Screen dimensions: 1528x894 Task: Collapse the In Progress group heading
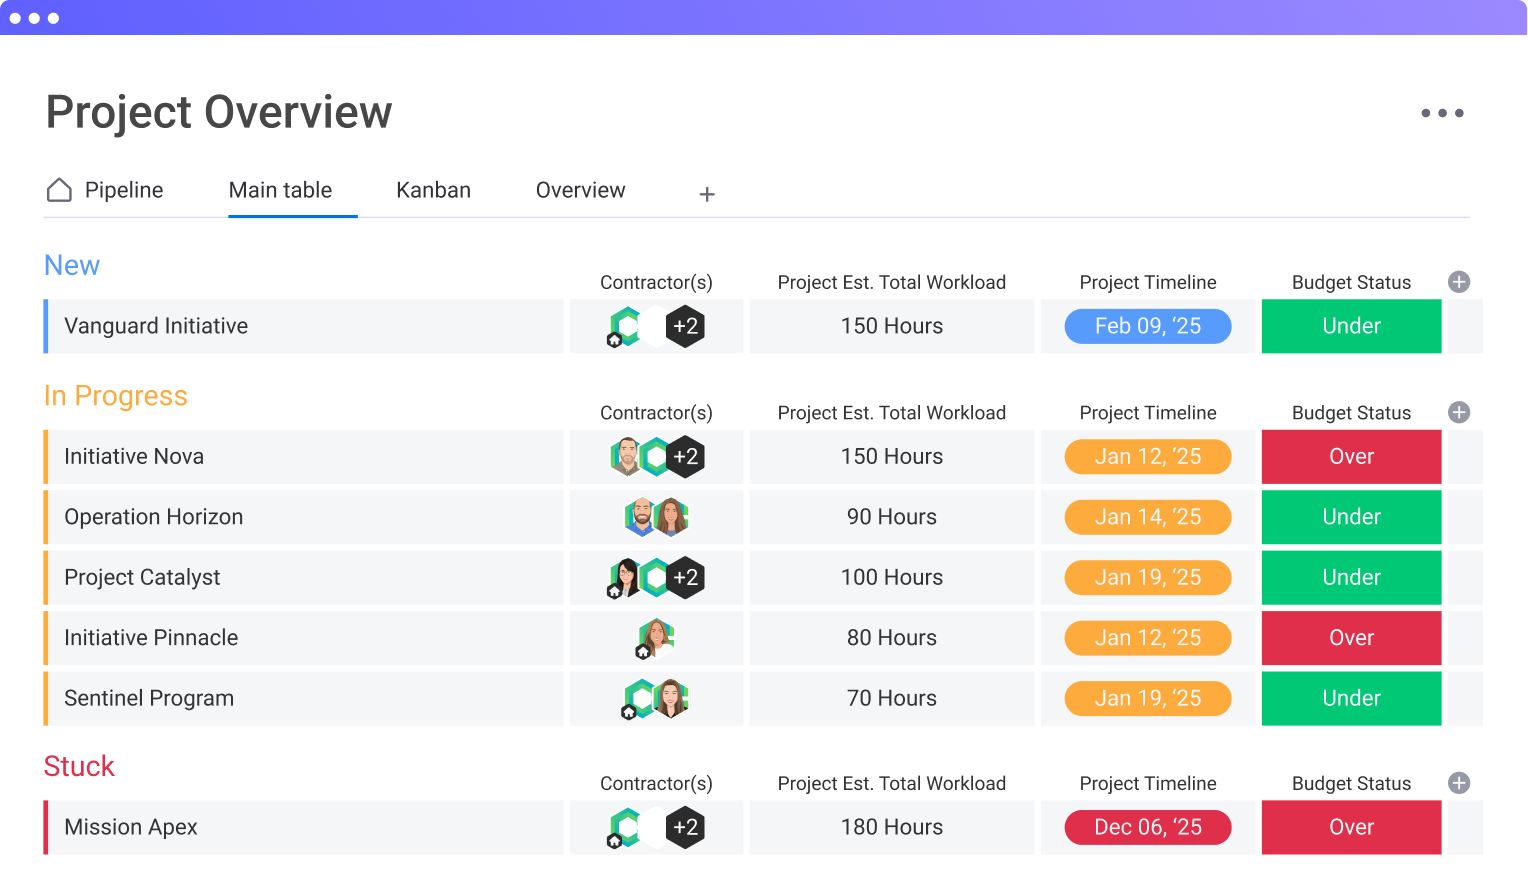point(115,396)
